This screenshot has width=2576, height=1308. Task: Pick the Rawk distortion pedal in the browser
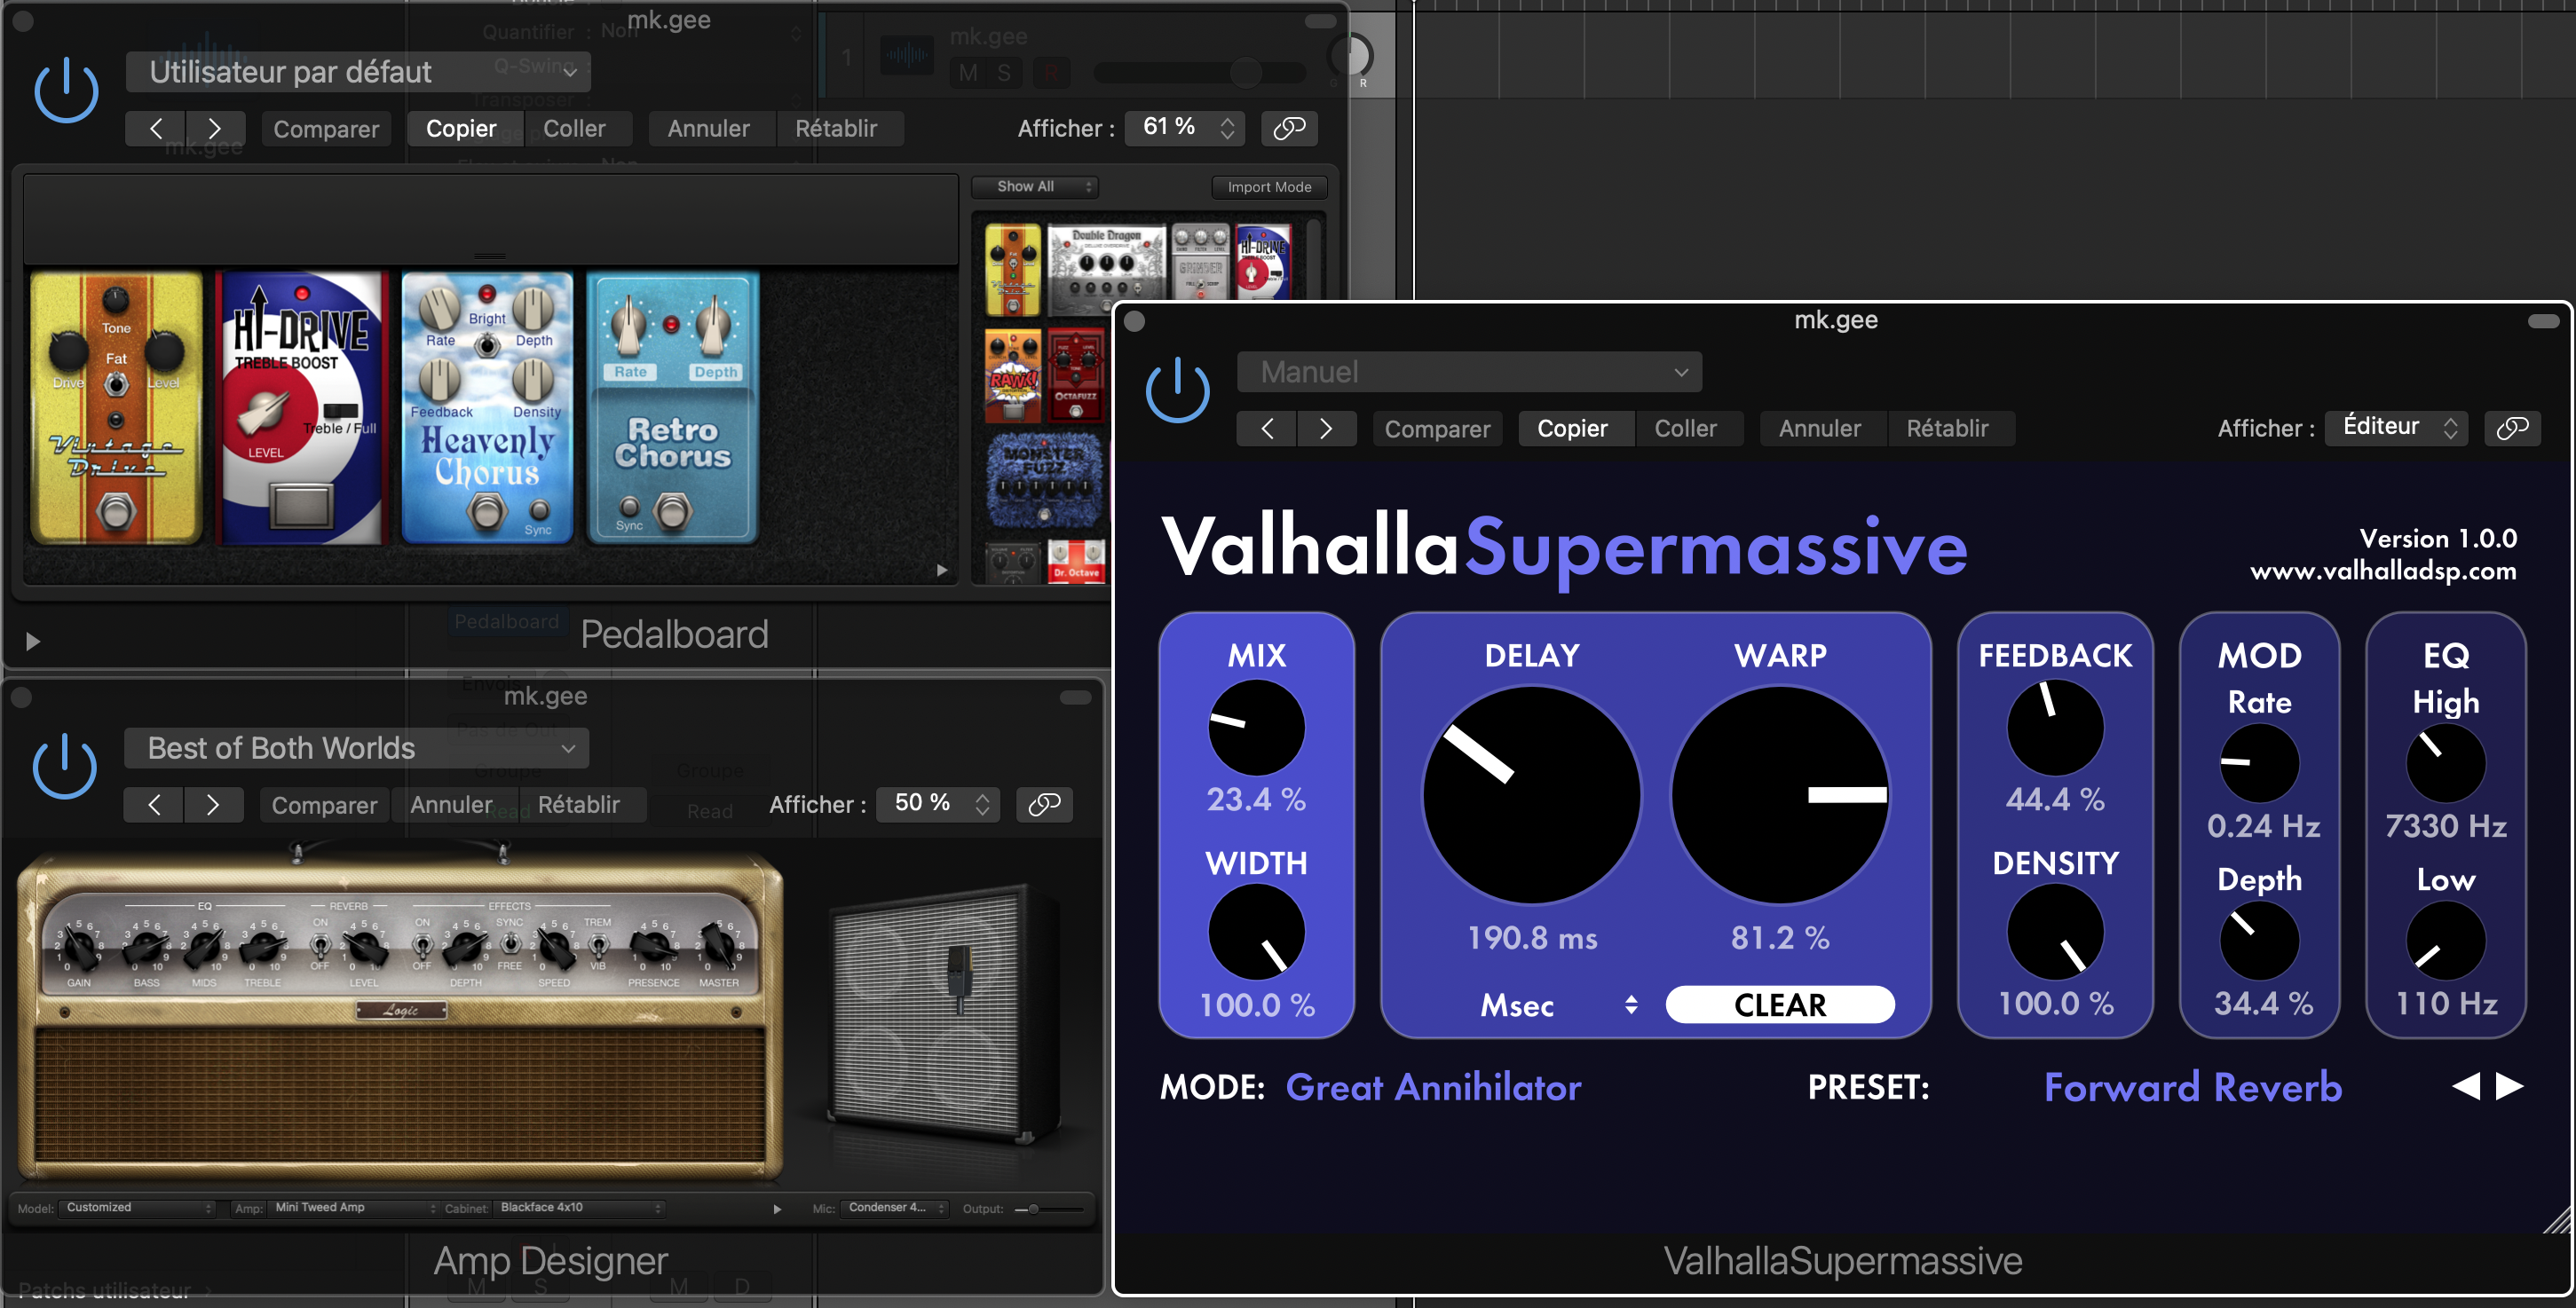1012,377
